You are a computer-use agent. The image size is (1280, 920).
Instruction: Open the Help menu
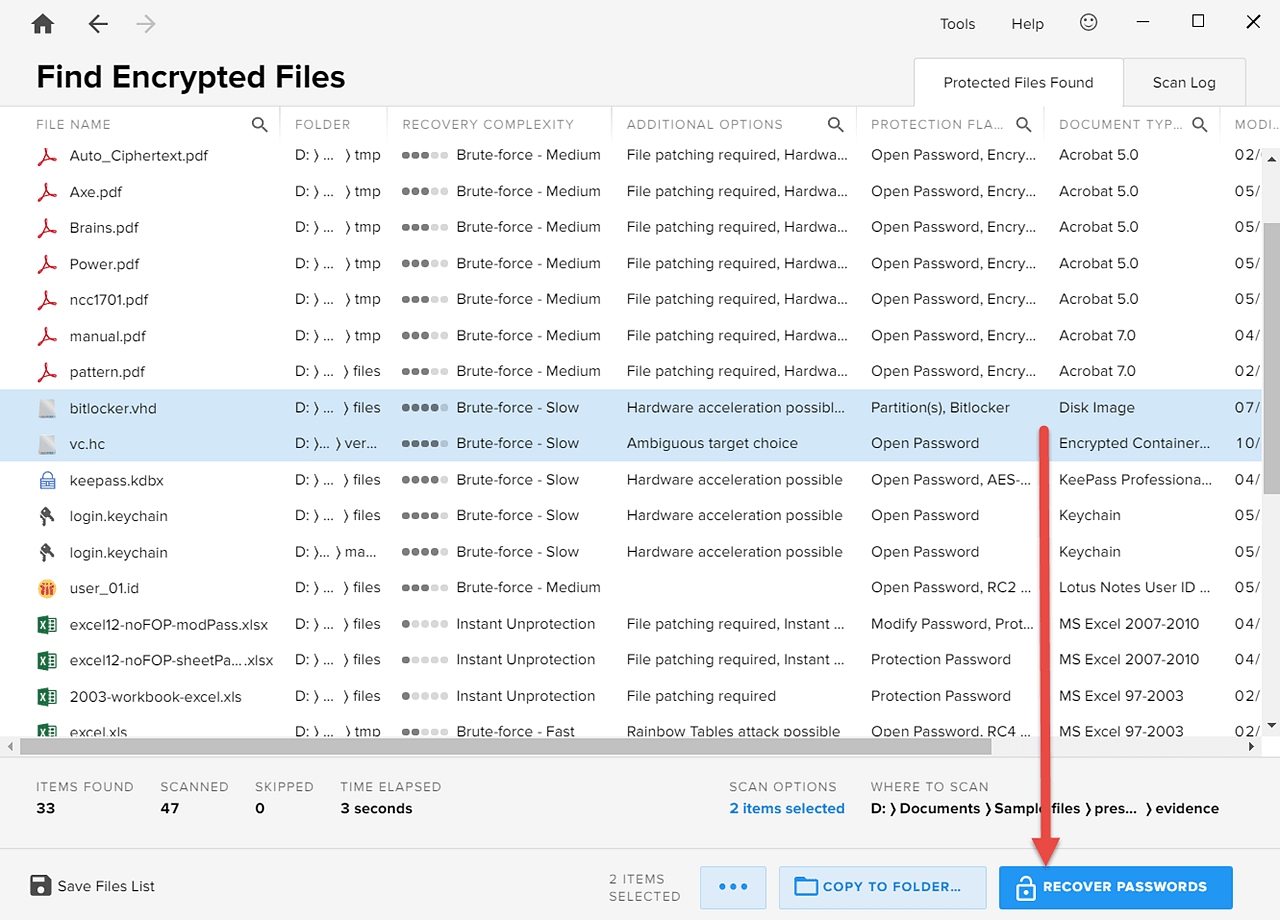pos(1027,23)
